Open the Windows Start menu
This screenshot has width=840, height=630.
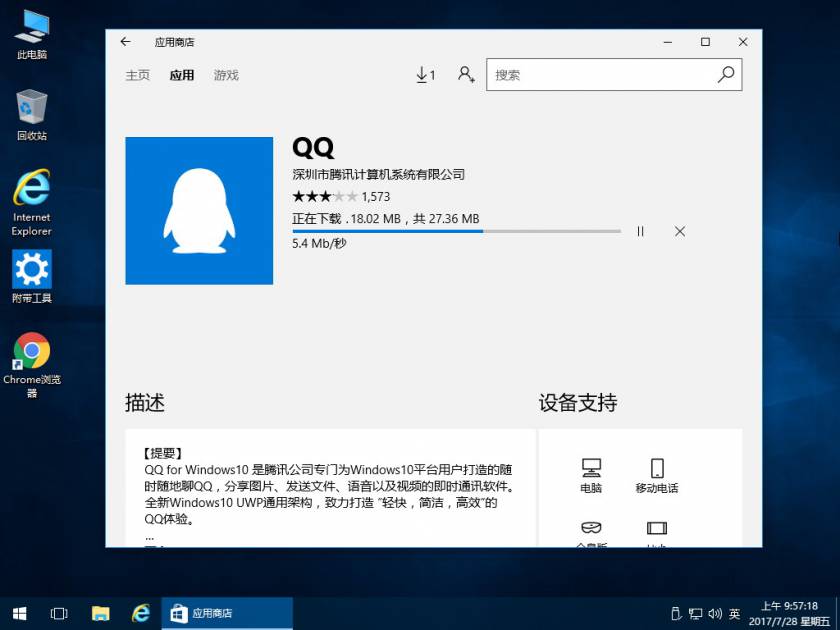[19, 613]
